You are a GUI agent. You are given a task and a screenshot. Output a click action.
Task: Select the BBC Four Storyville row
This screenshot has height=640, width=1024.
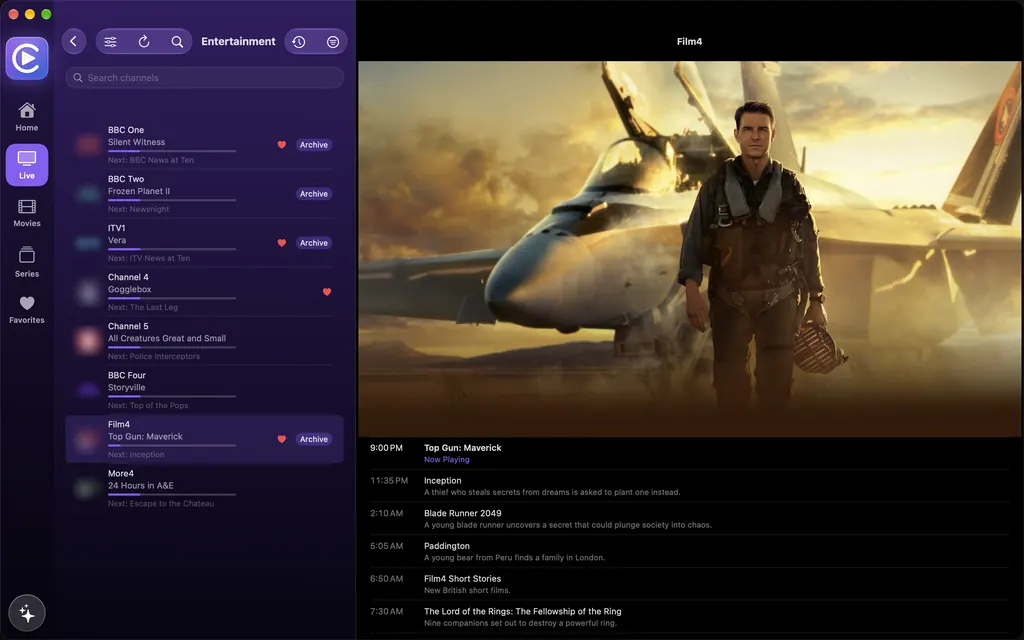[204, 390]
